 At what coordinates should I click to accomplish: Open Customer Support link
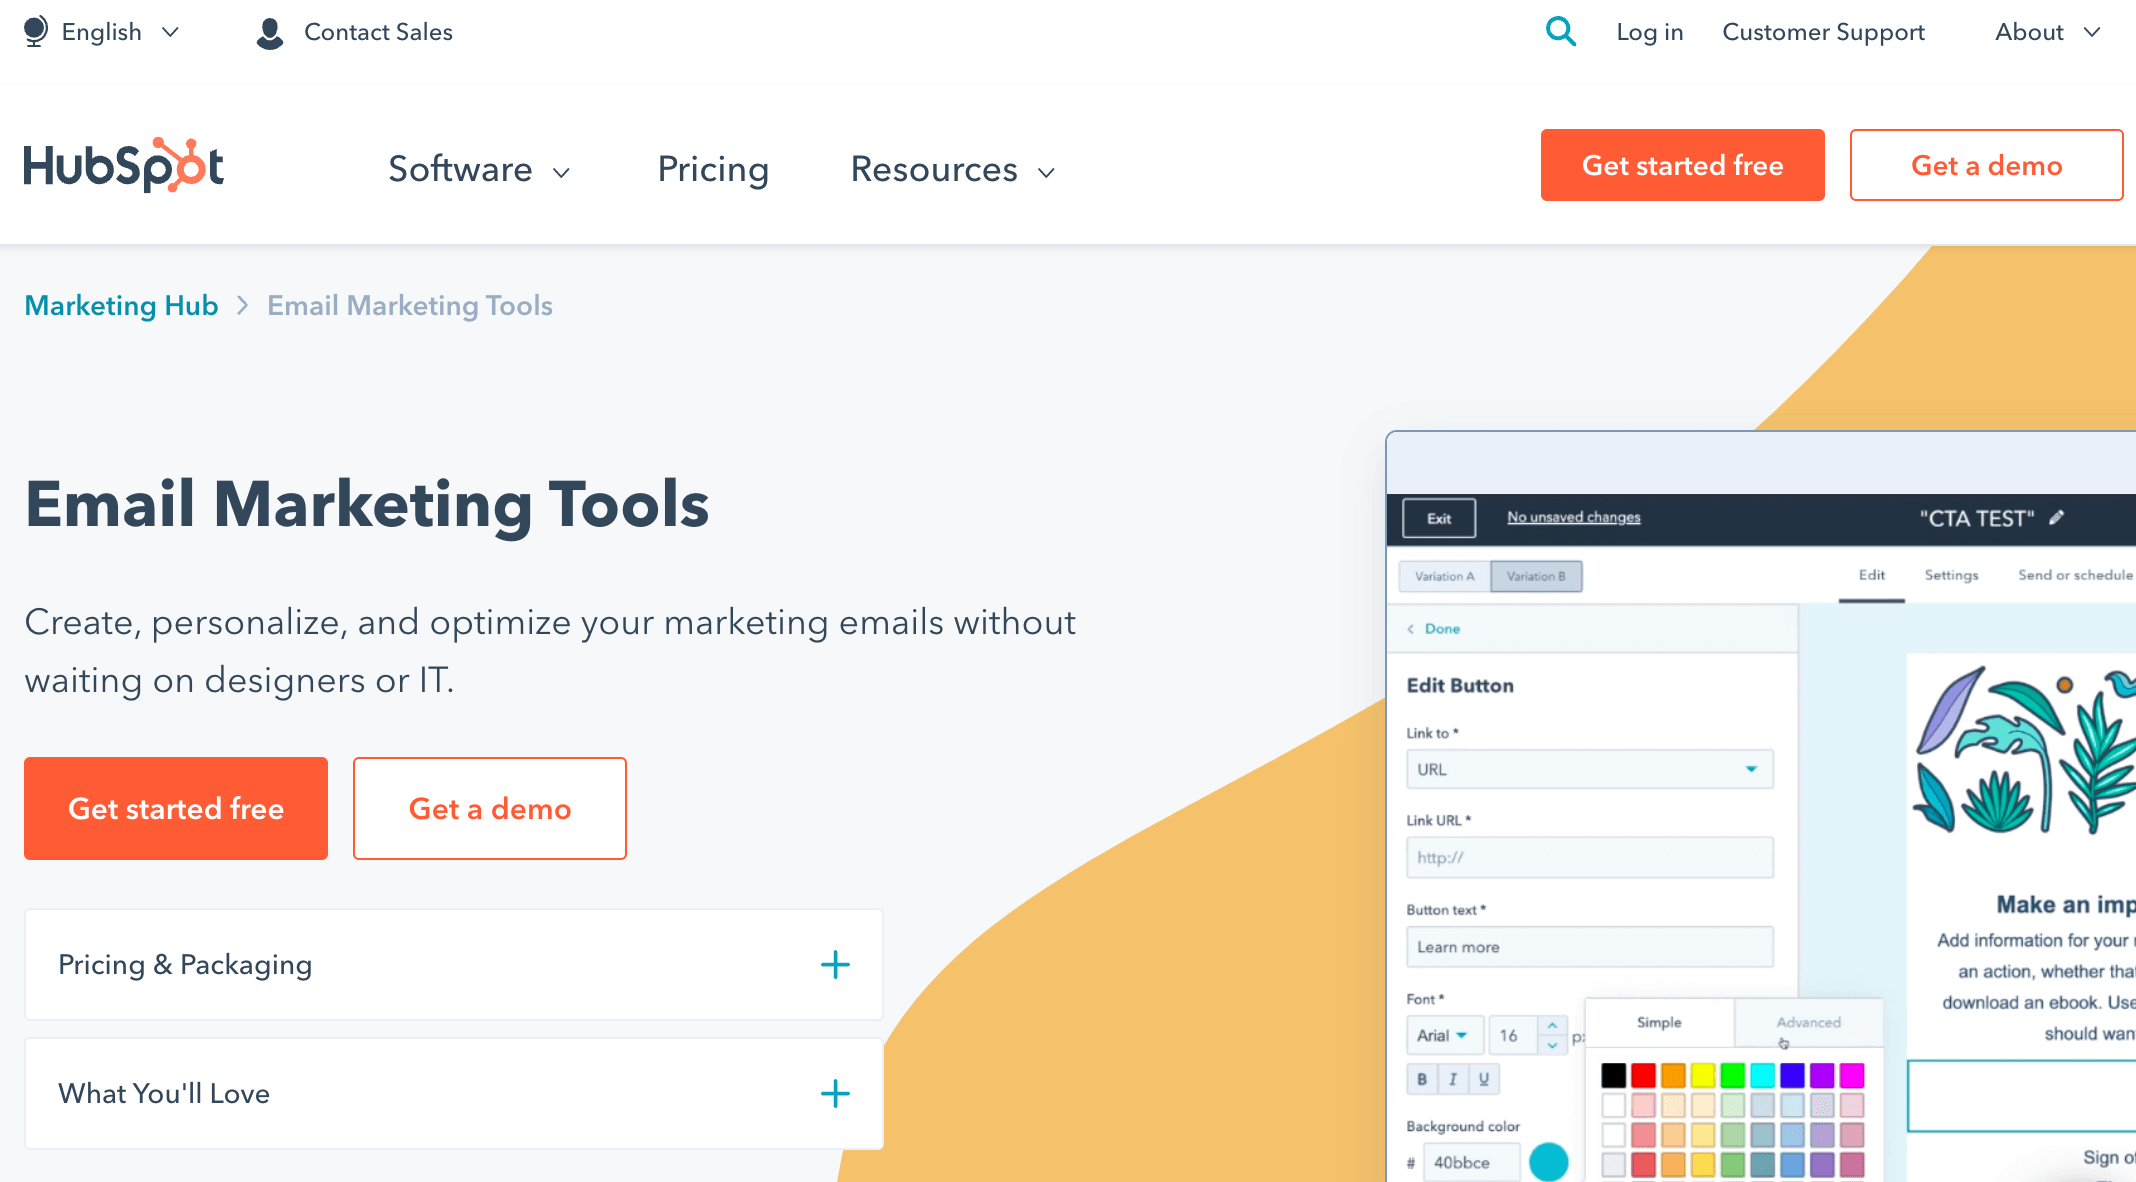point(1823,32)
